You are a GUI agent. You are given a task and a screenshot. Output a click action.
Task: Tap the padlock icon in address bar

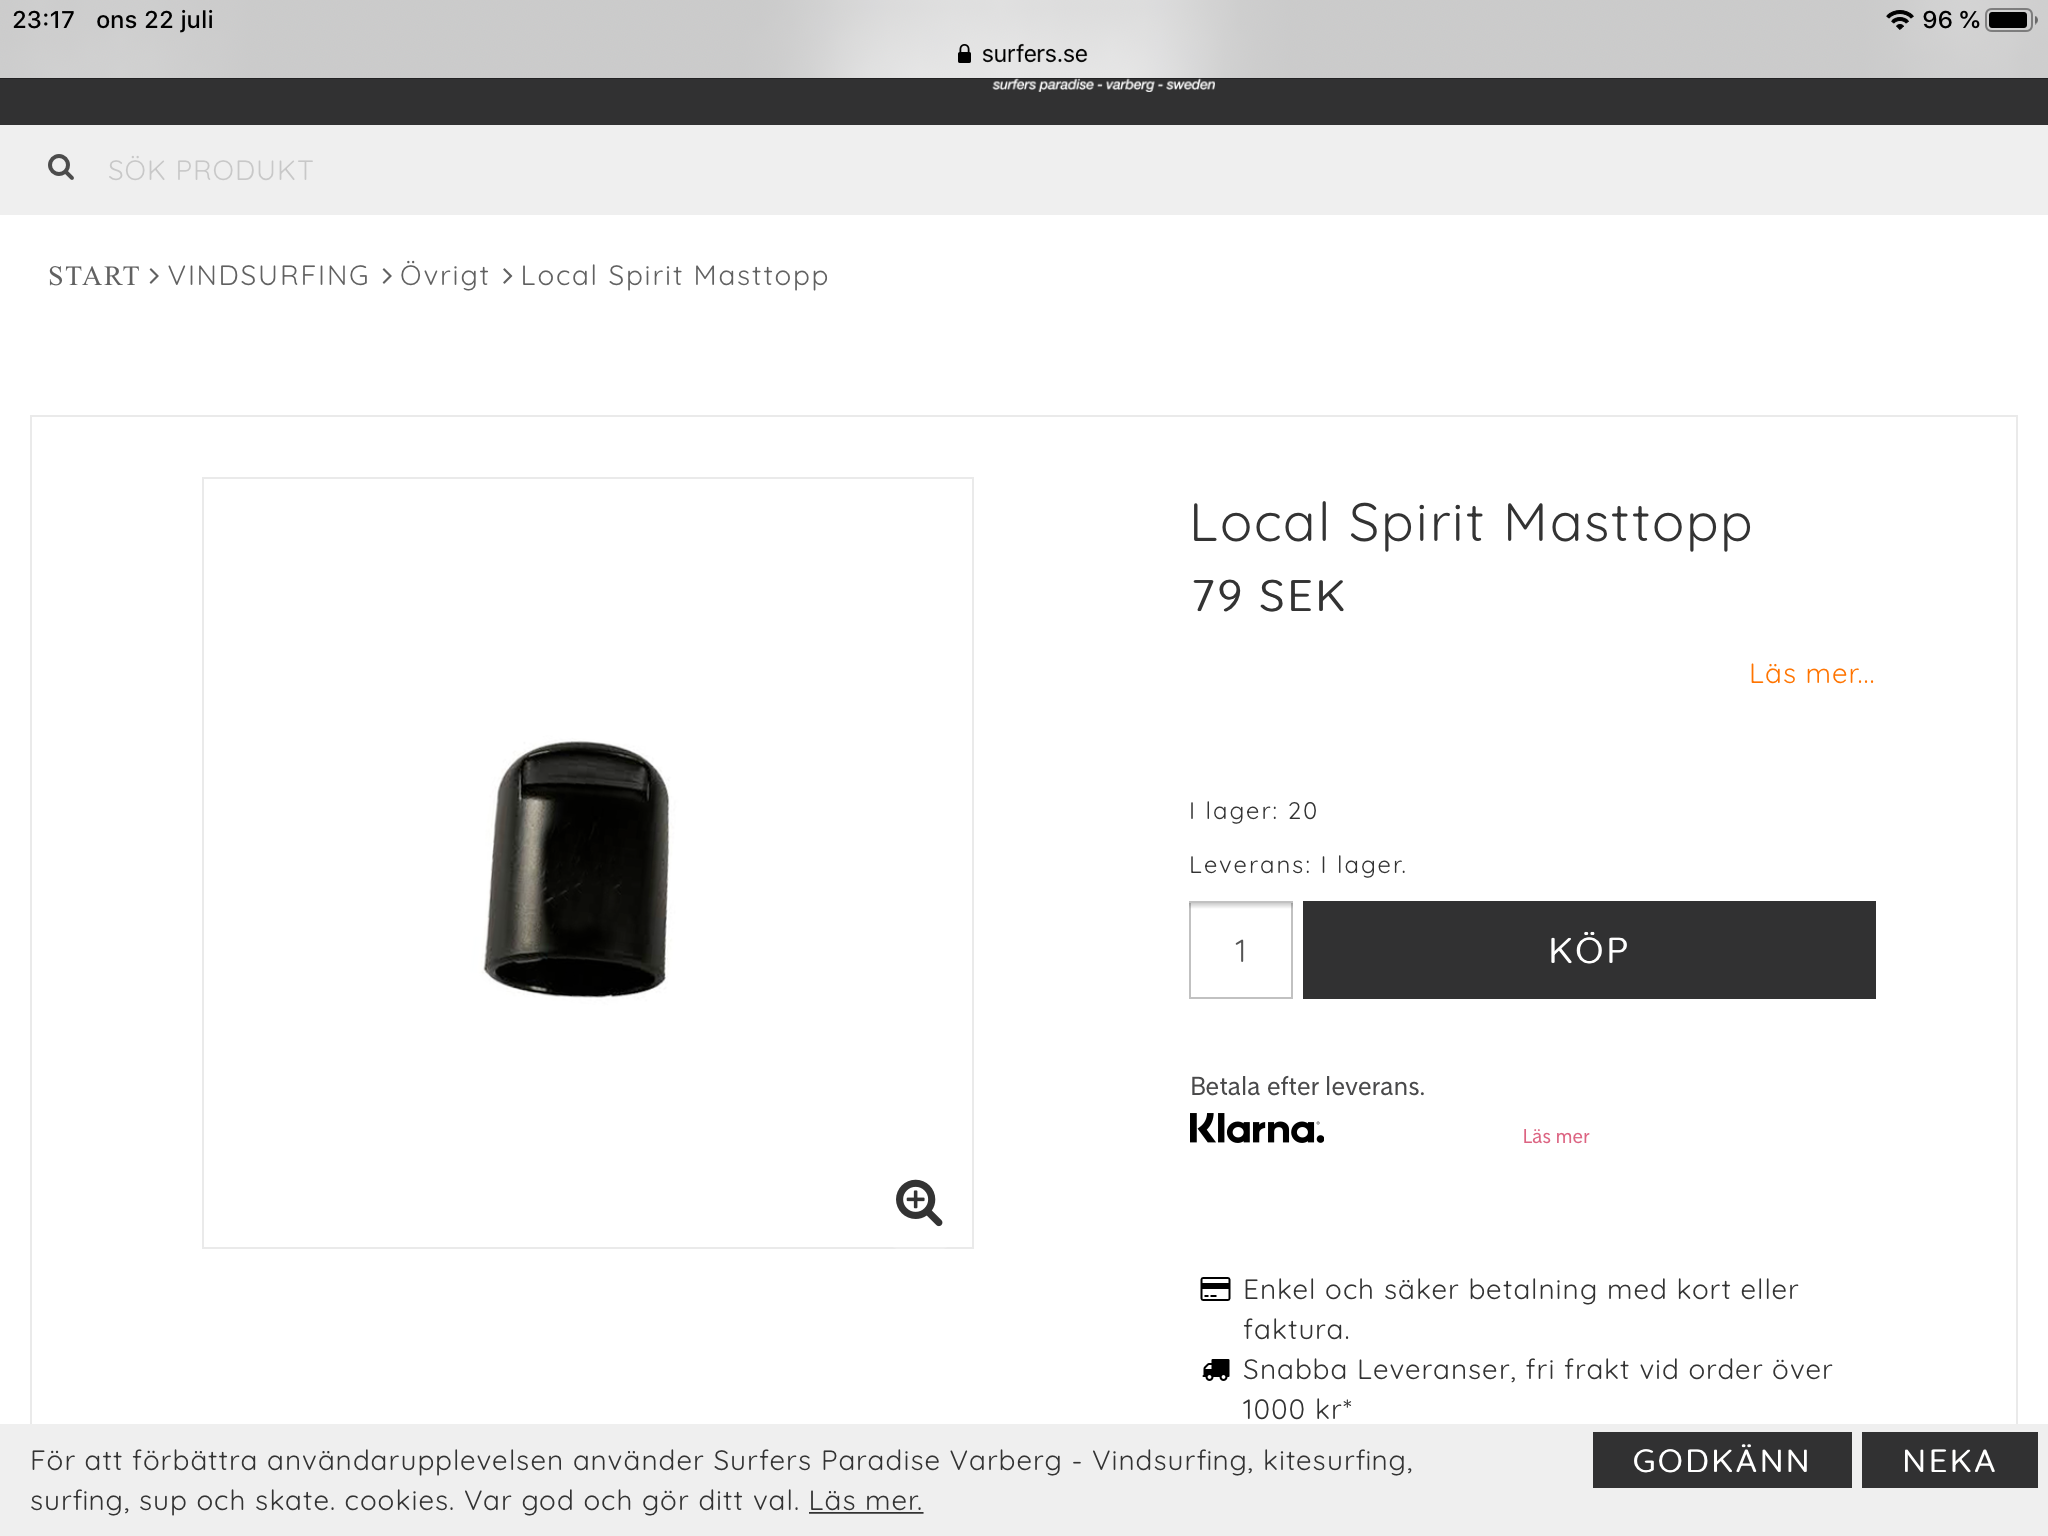click(x=964, y=54)
